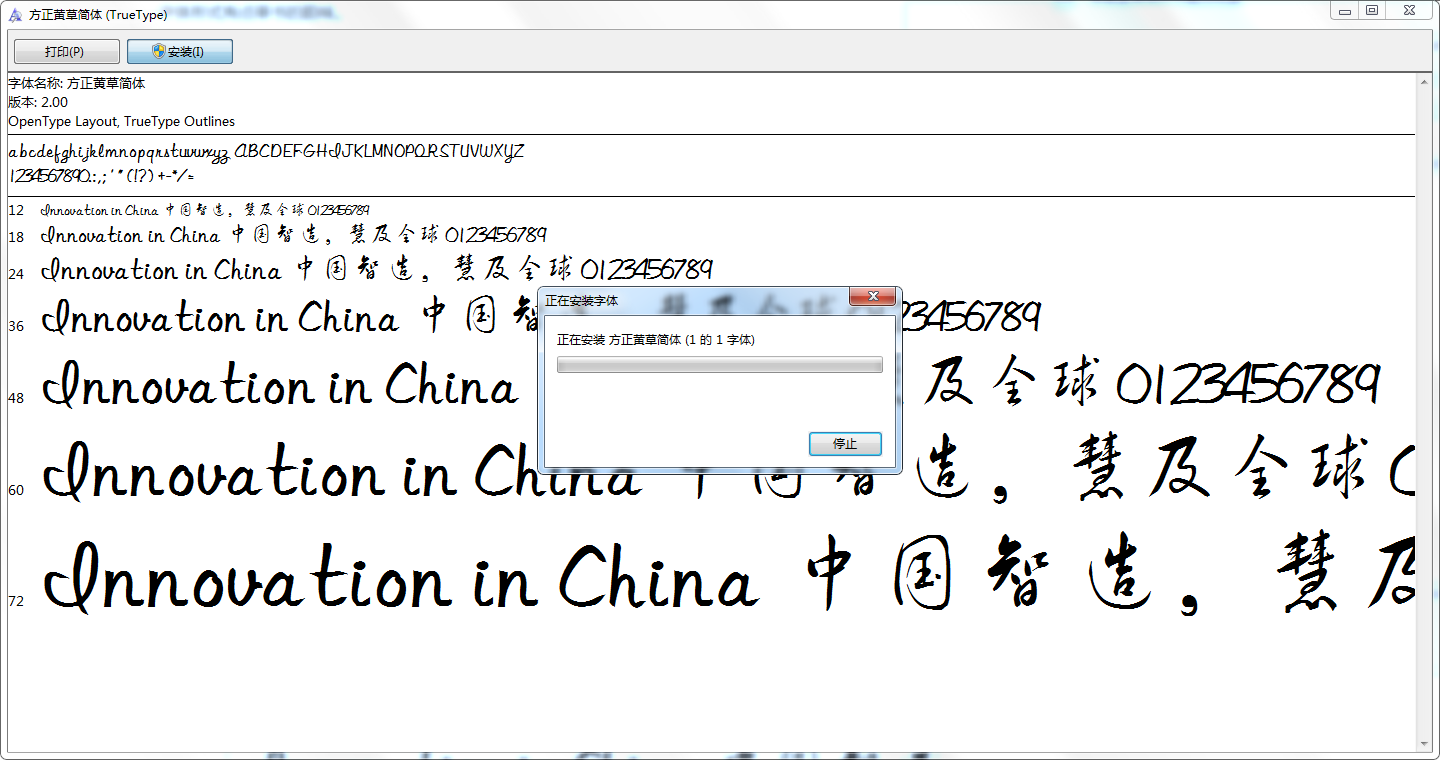Click the 72 point Innovation in China preview
Image resolution: width=1440 pixels, height=760 pixels.
click(400, 575)
